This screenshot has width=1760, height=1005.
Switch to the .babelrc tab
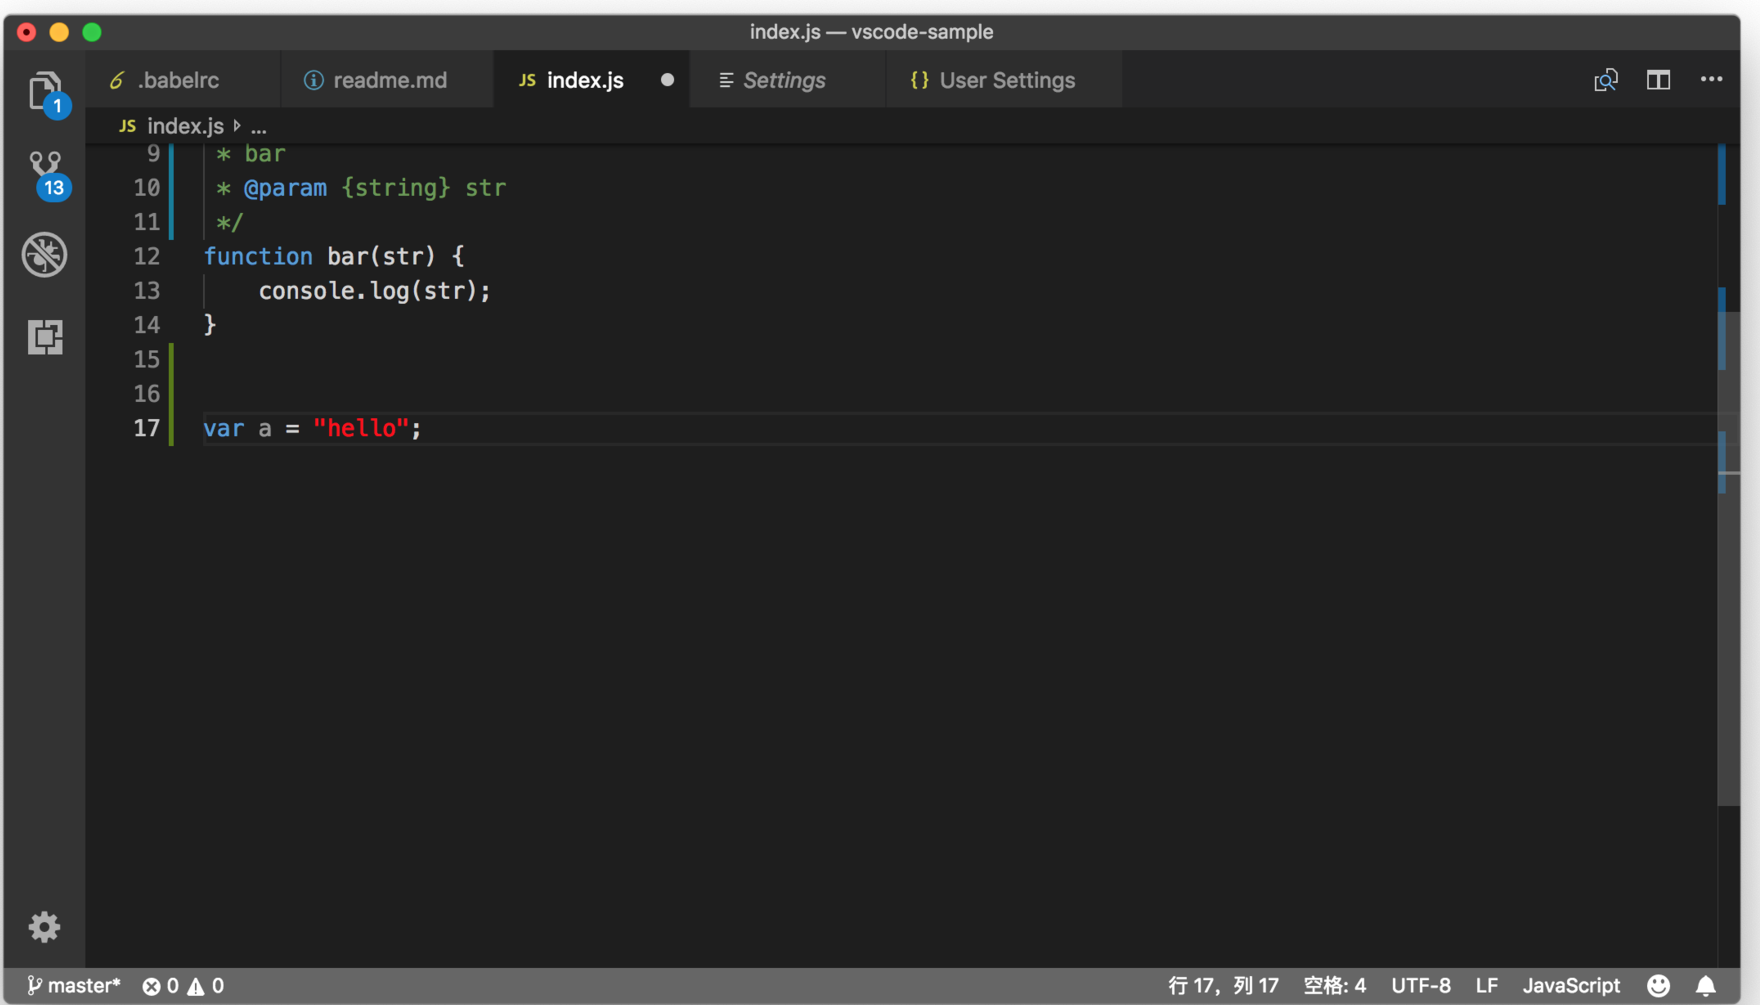[x=178, y=80]
